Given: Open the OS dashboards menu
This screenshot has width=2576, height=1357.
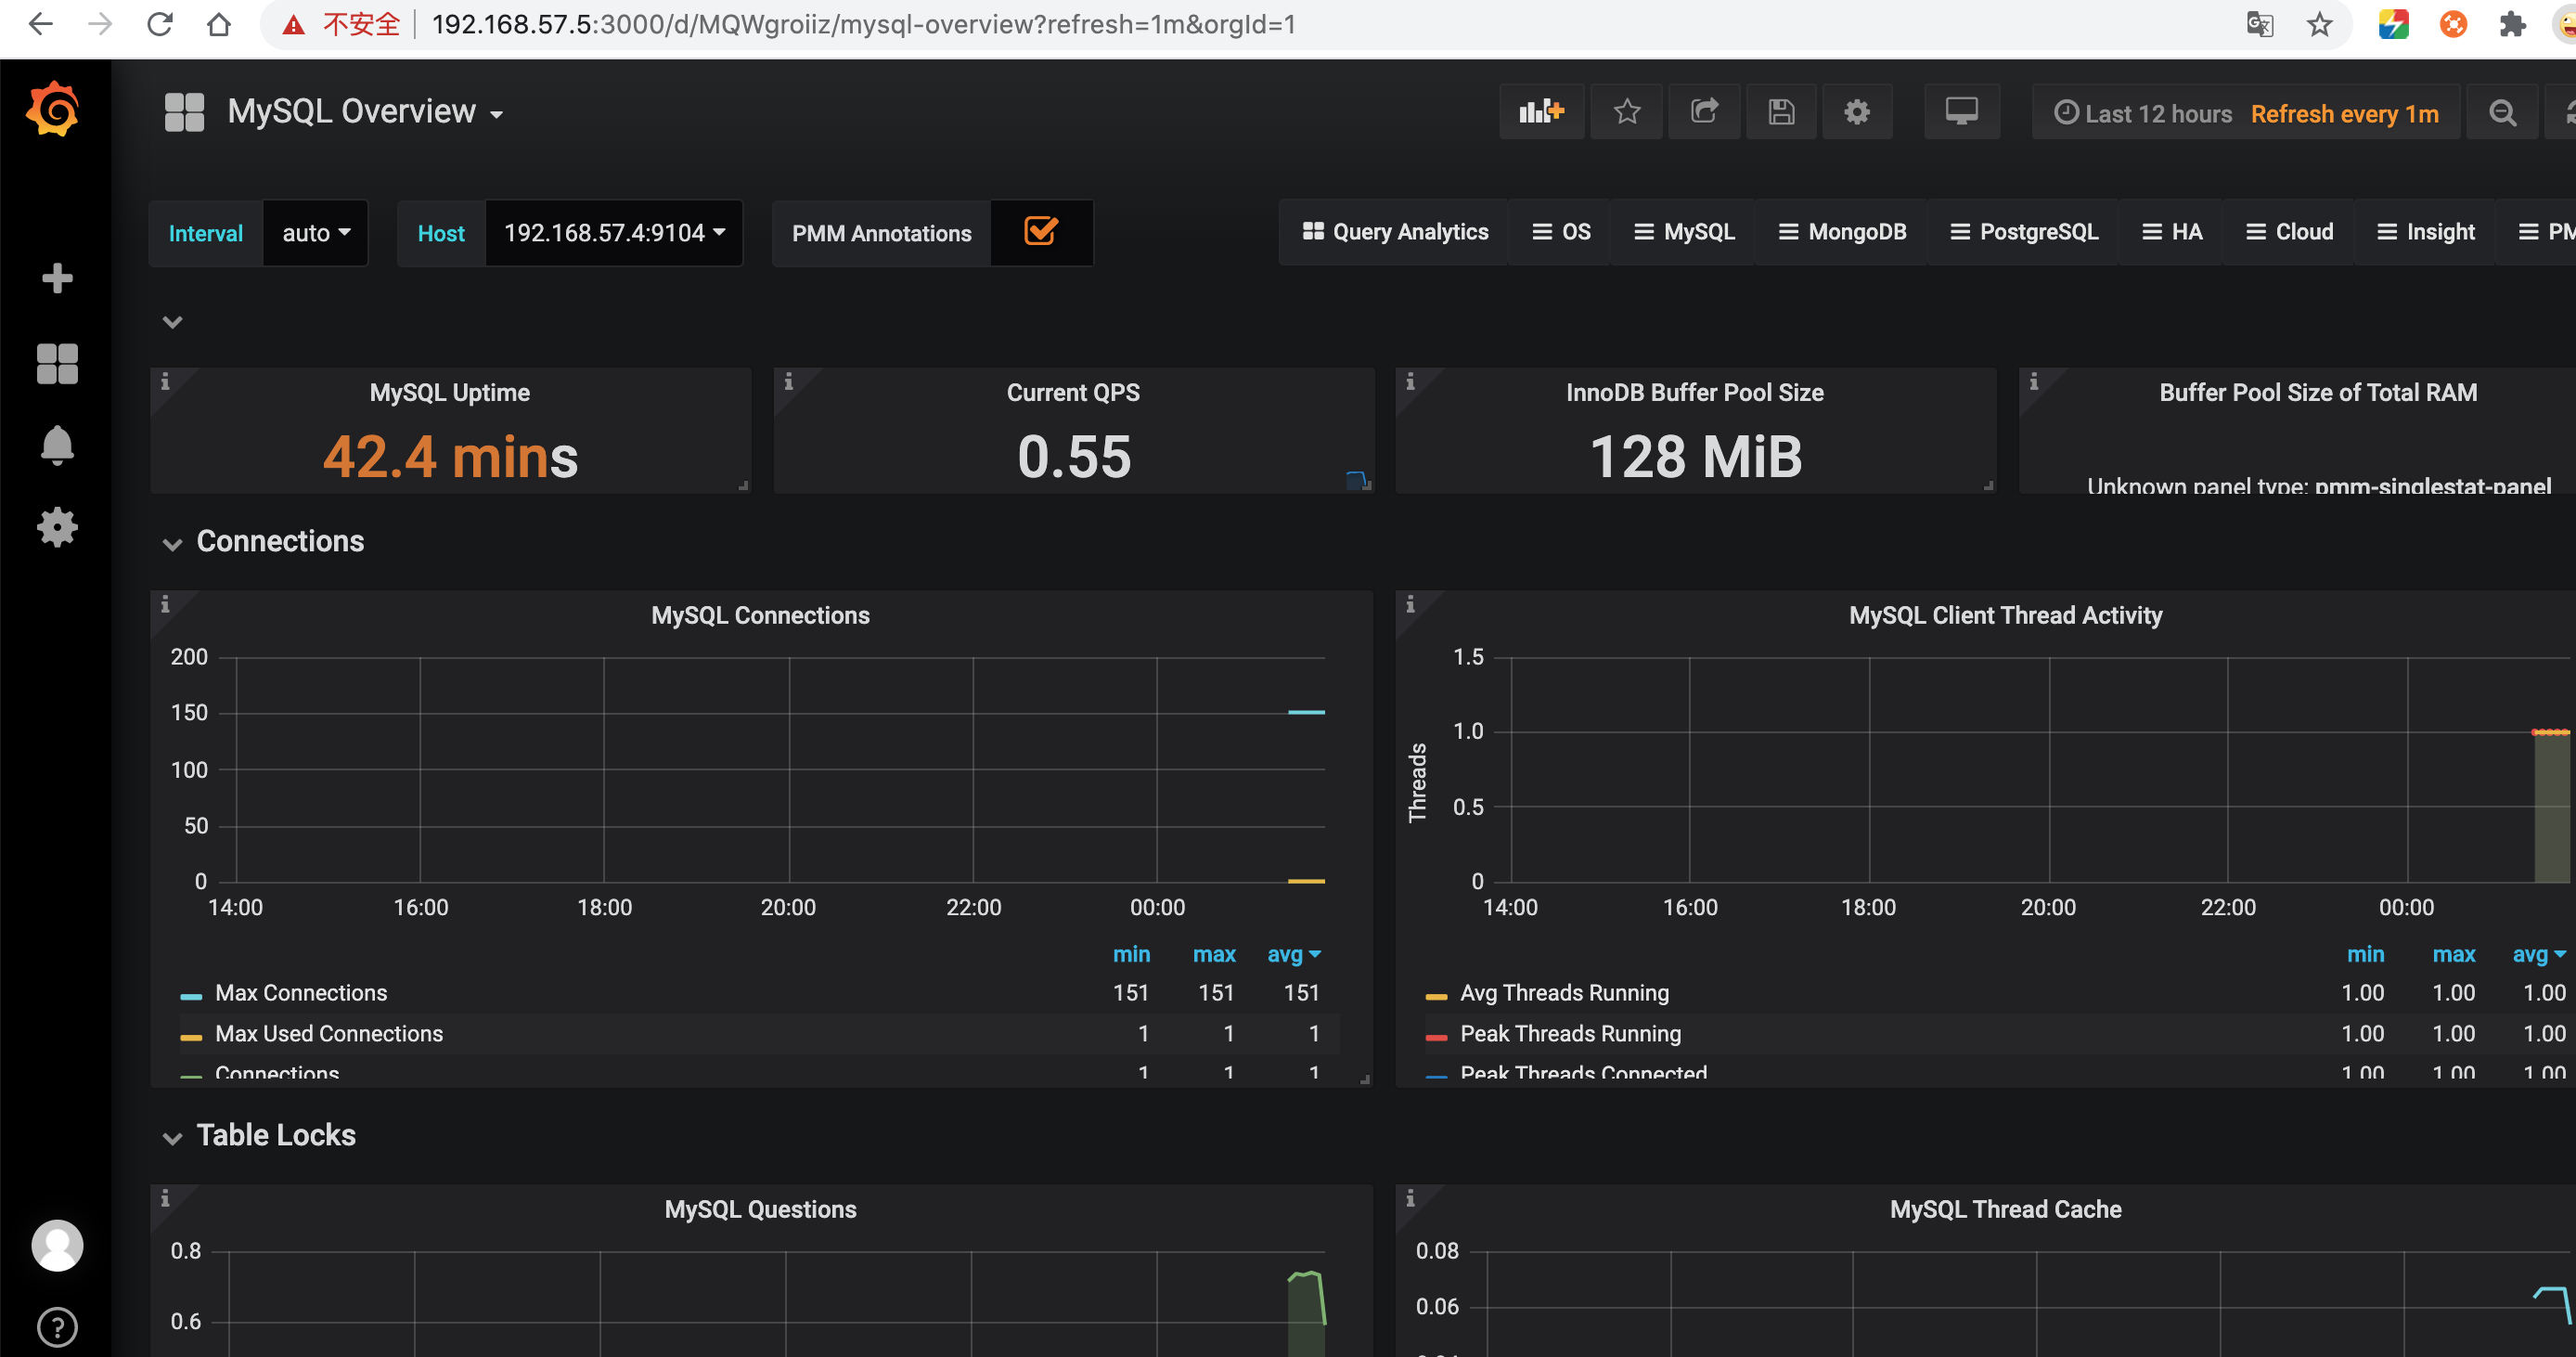Looking at the screenshot, I should pos(1561,232).
